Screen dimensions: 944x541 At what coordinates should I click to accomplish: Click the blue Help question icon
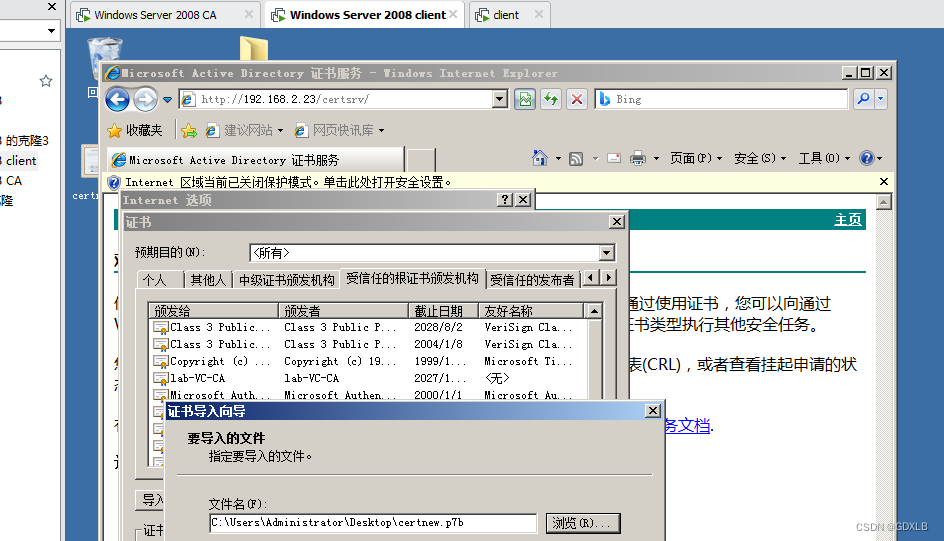(x=866, y=158)
